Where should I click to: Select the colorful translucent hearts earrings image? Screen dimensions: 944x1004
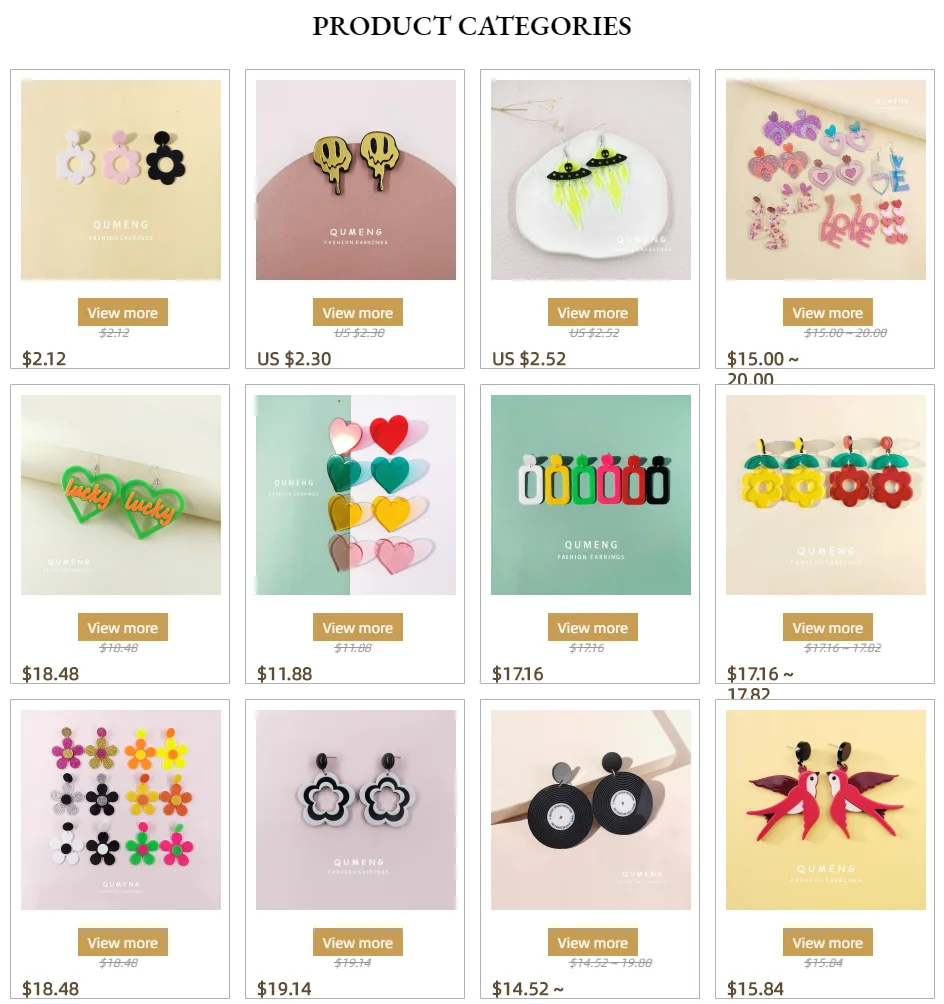point(356,495)
